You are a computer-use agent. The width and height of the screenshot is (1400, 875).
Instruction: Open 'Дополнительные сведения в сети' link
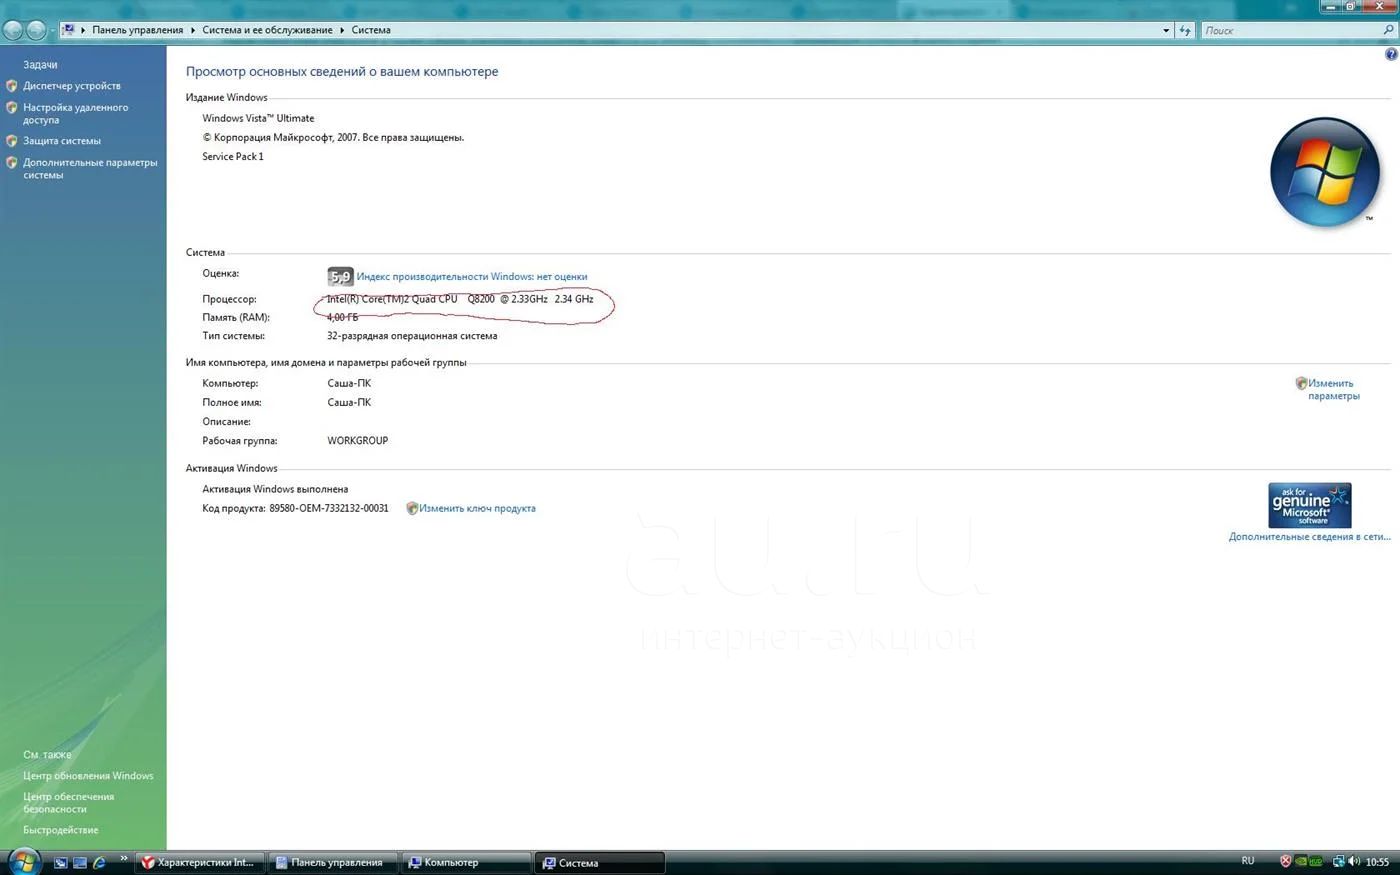1309,537
